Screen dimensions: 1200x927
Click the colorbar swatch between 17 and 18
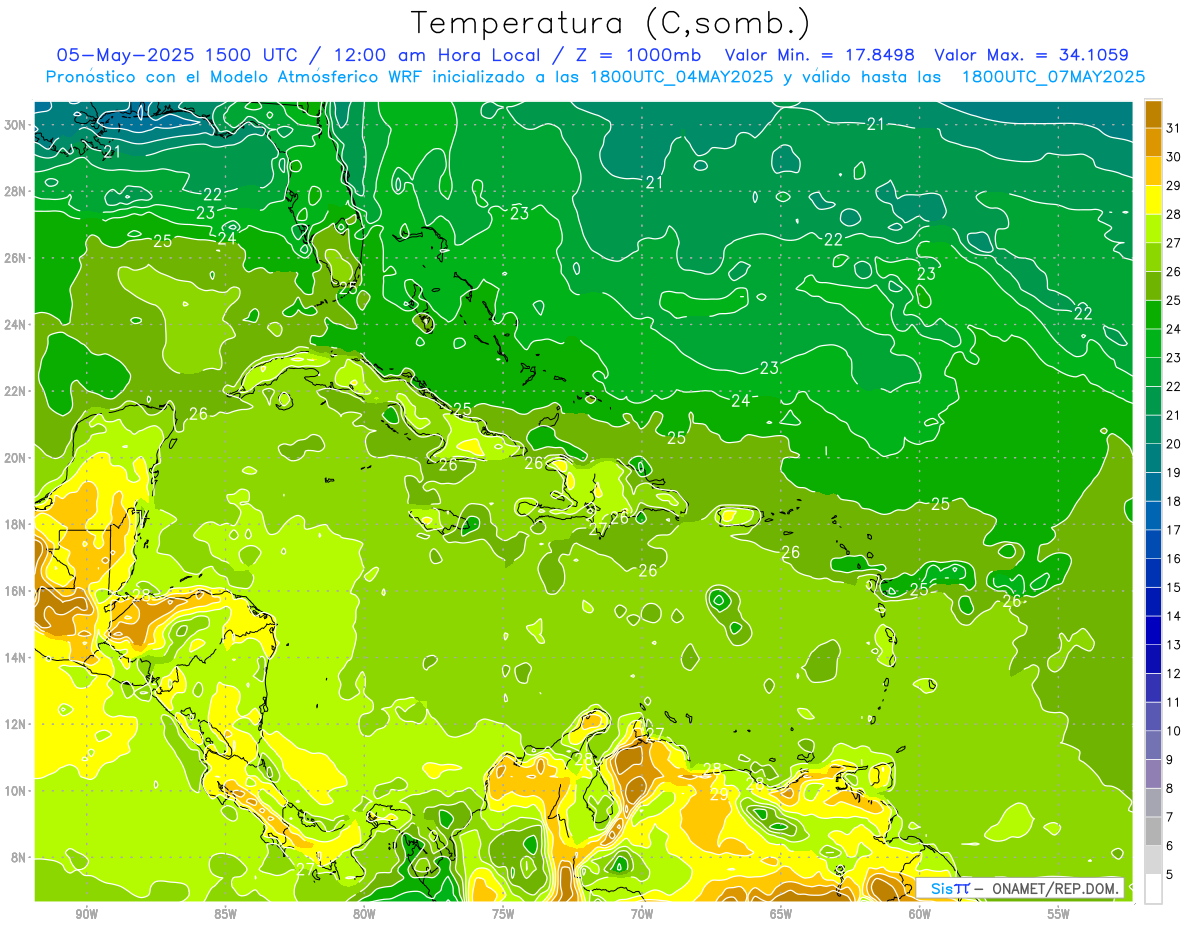(x=1153, y=515)
